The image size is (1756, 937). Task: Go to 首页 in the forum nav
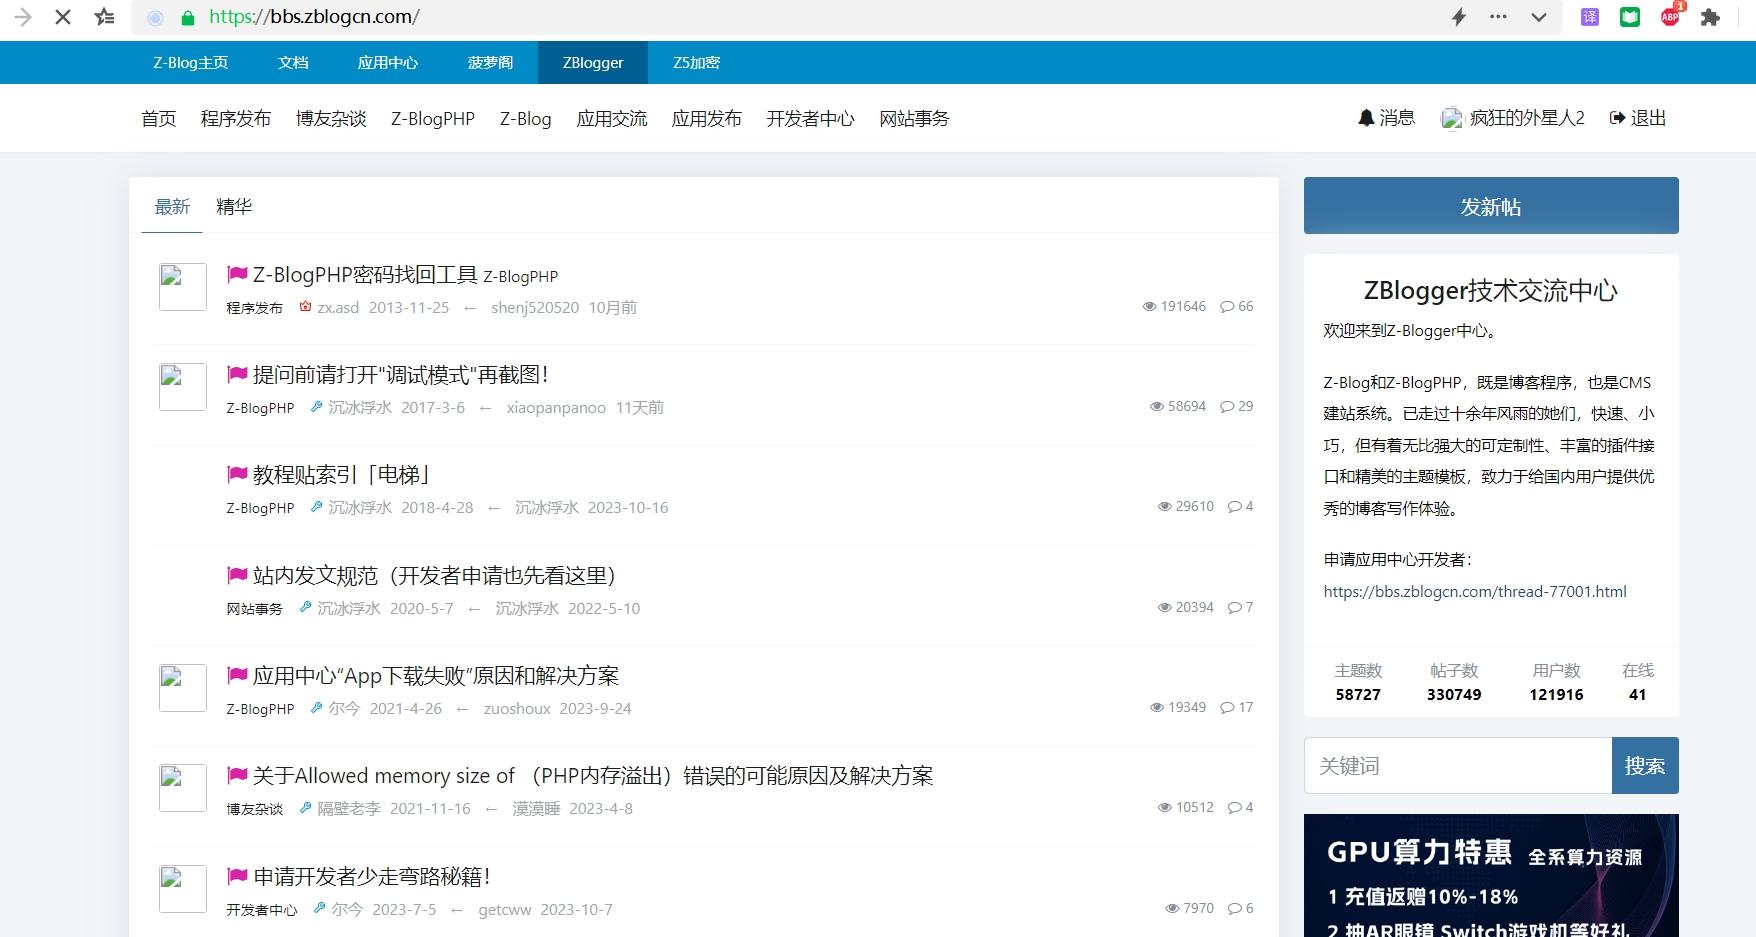158,119
